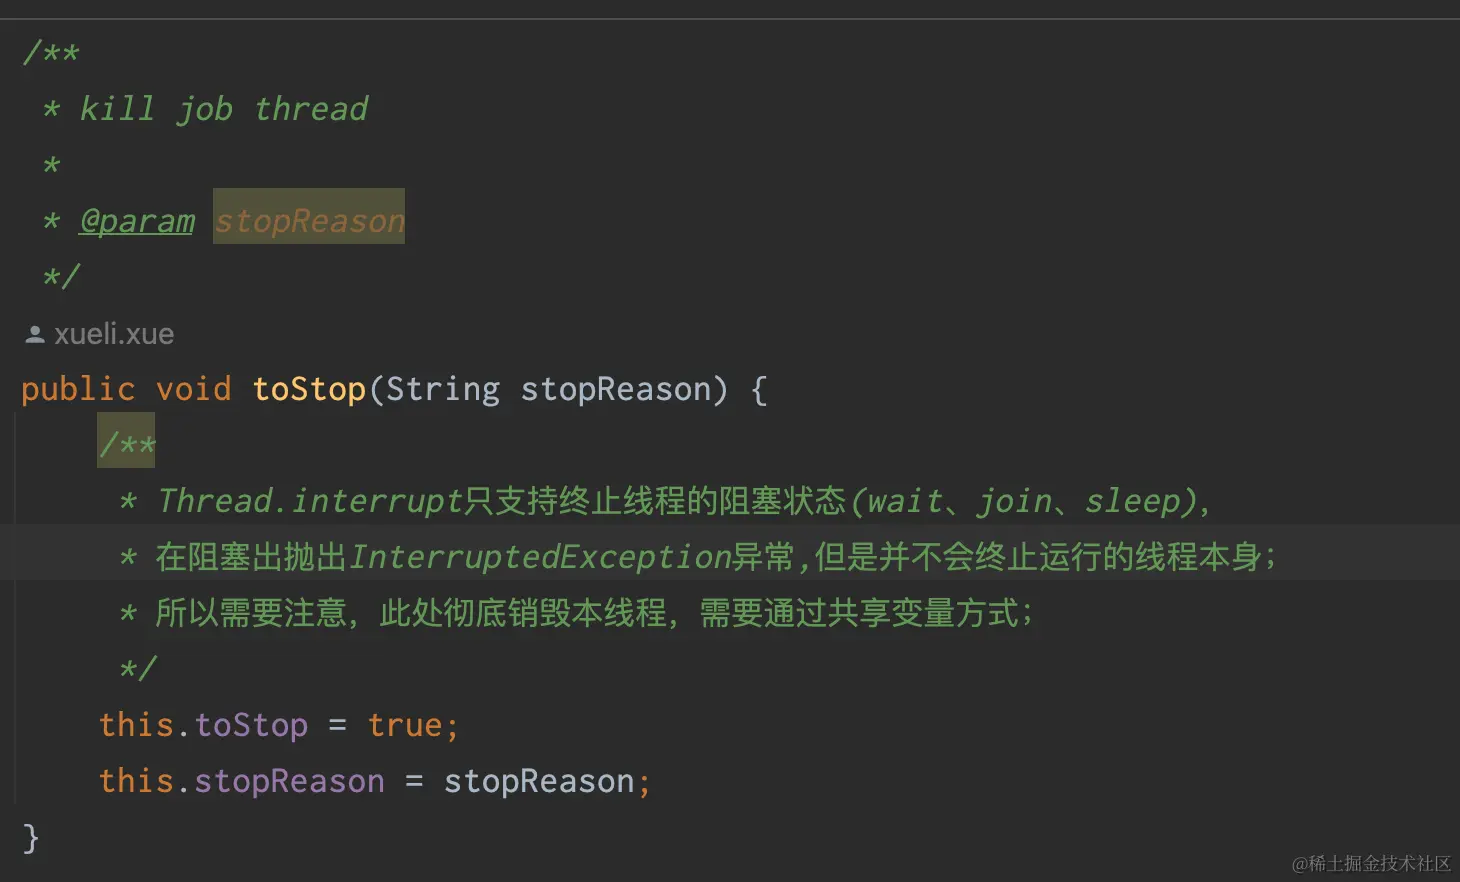Click the highlighted inner /** comment opener
Image resolution: width=1460 pixels, height=882 pixels.
coord(126,440)
